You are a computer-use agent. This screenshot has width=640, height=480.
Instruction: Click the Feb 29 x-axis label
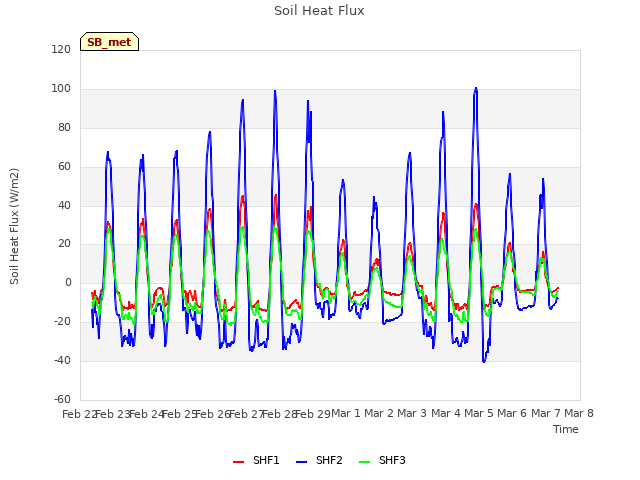(x=313, y=414)
